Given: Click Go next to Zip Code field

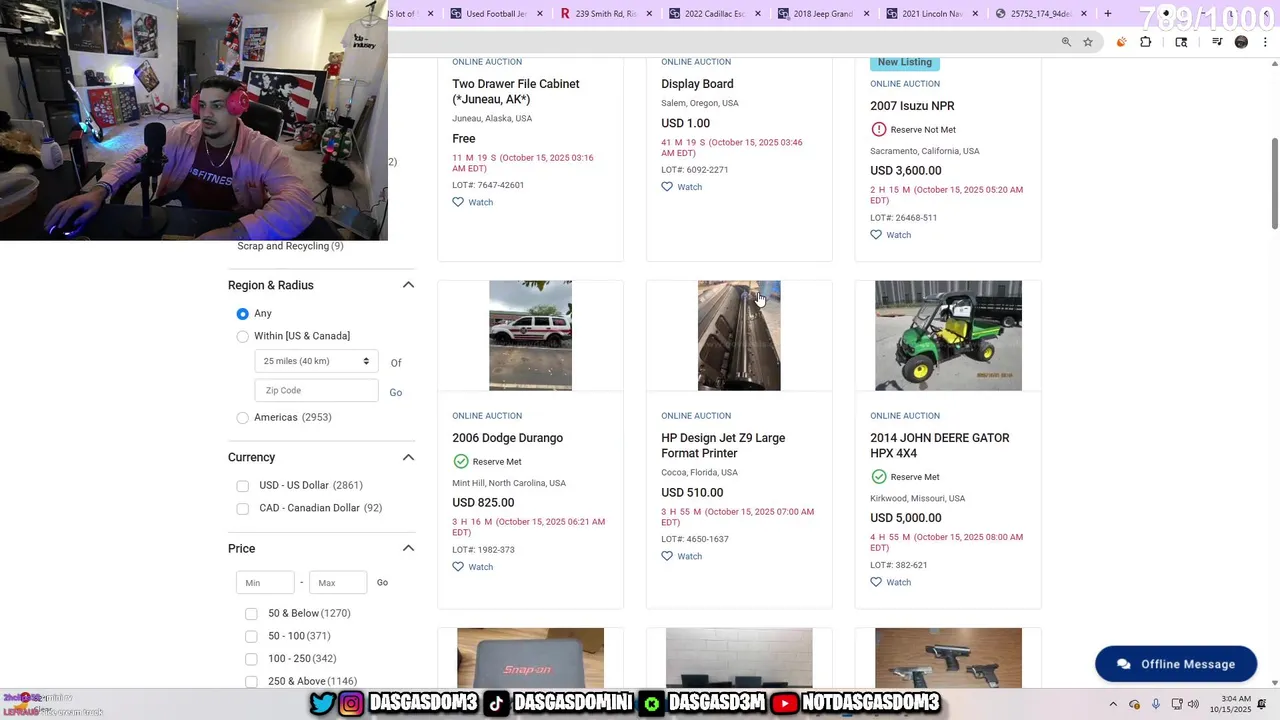Looking at the screenshot, I should pos(396,393).
